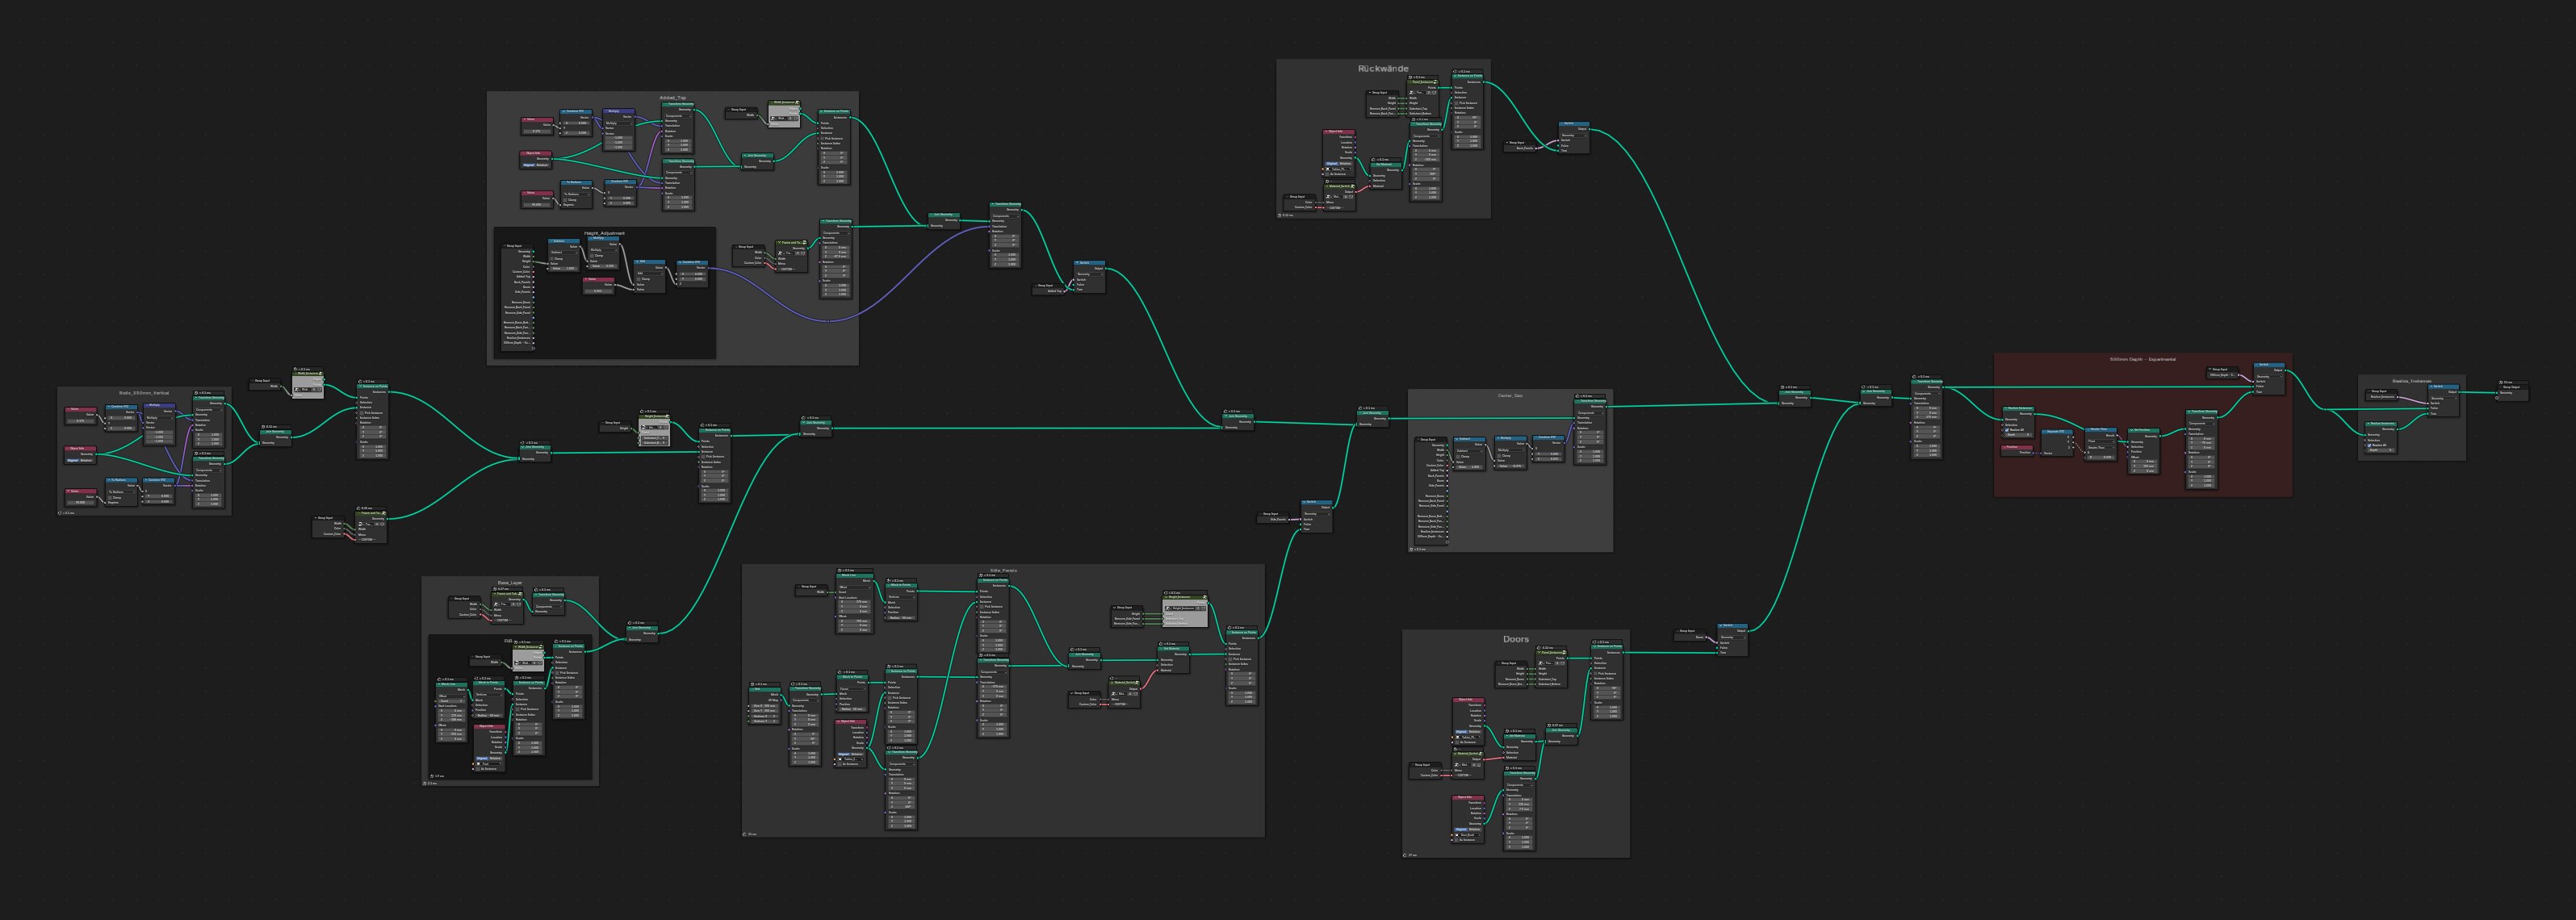Click the Group Output node header
Viewport: 2576px width, 920px height.
pyautogui.click(x=2513, y=388)
